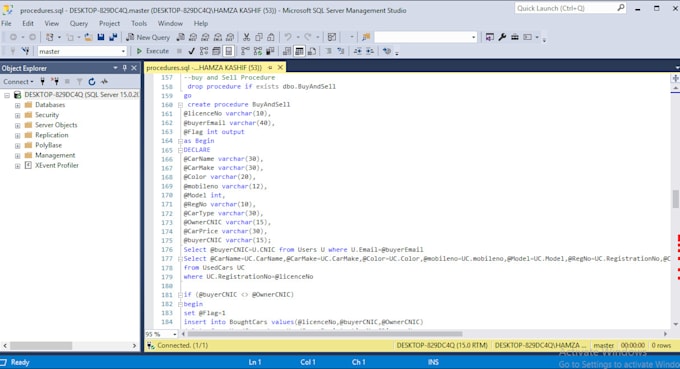
Task: Open the Tools menu
Action: [139, 23]
